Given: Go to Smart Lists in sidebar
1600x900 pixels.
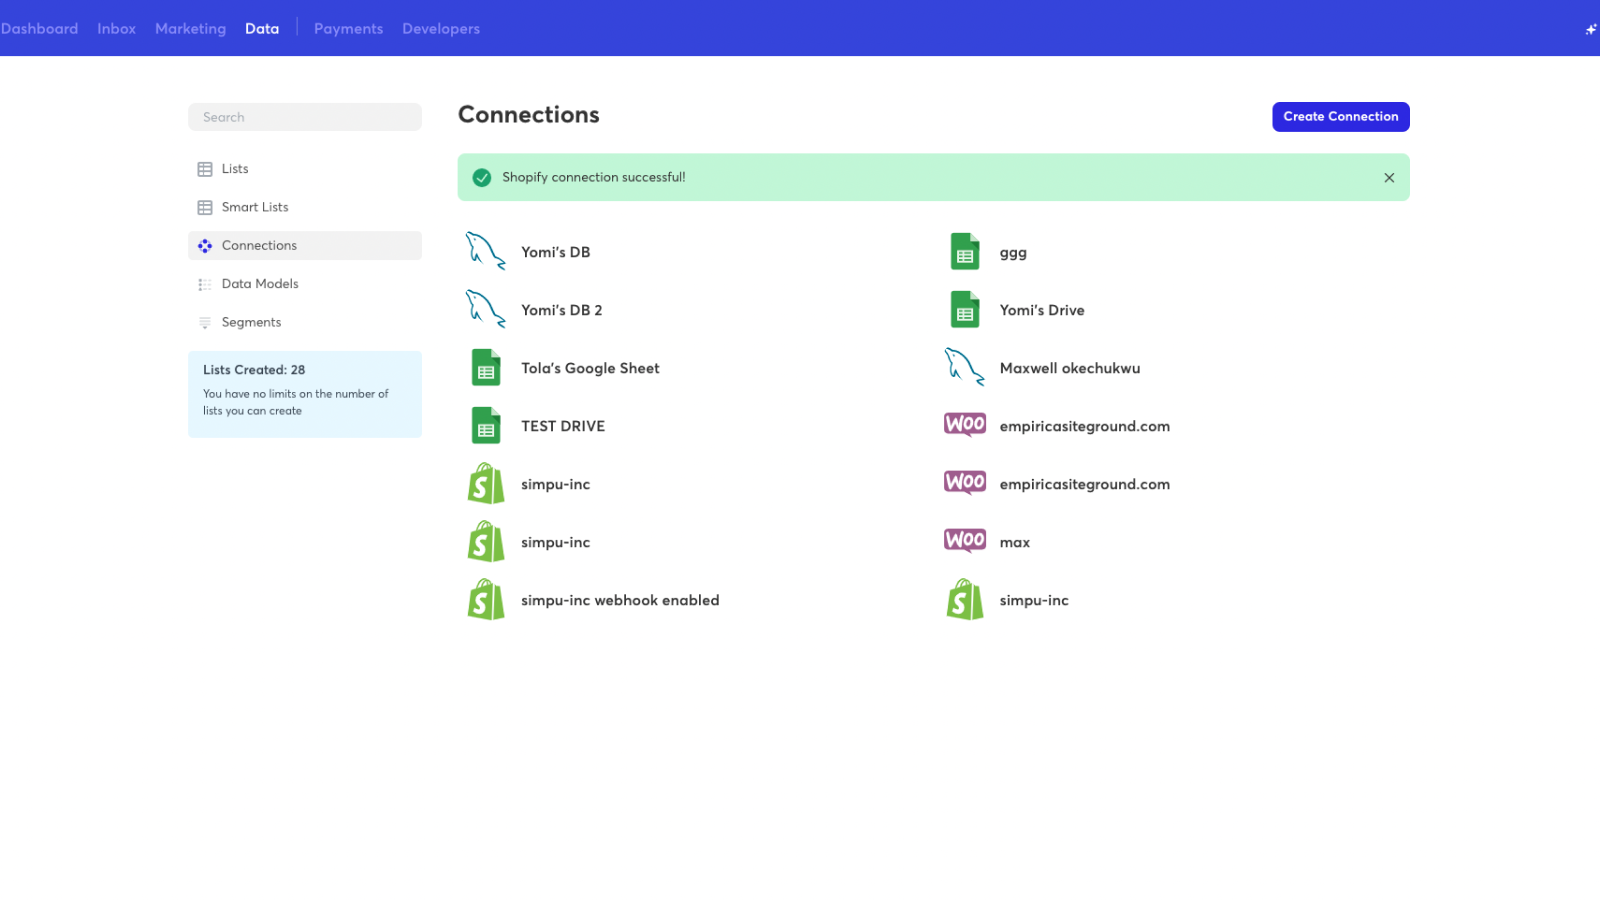Looking at the screenshot, I should point(255,207).
